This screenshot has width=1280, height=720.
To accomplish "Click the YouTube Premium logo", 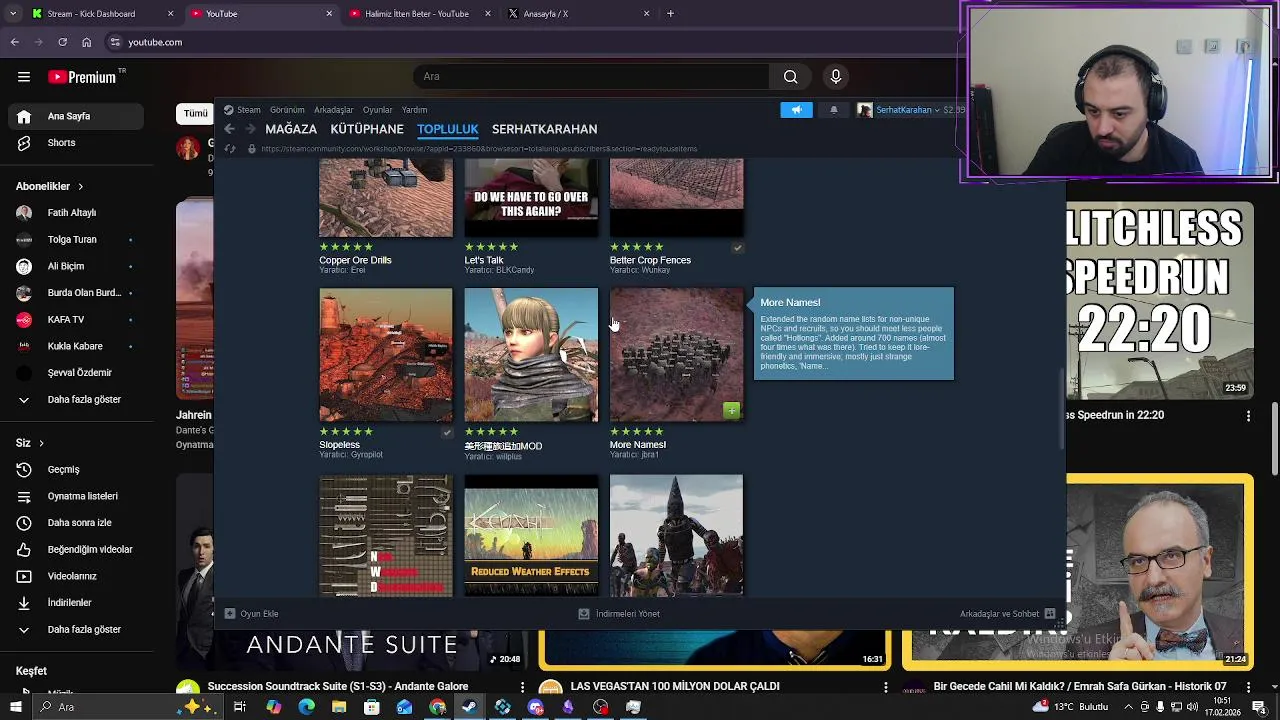I will (82, 77).
